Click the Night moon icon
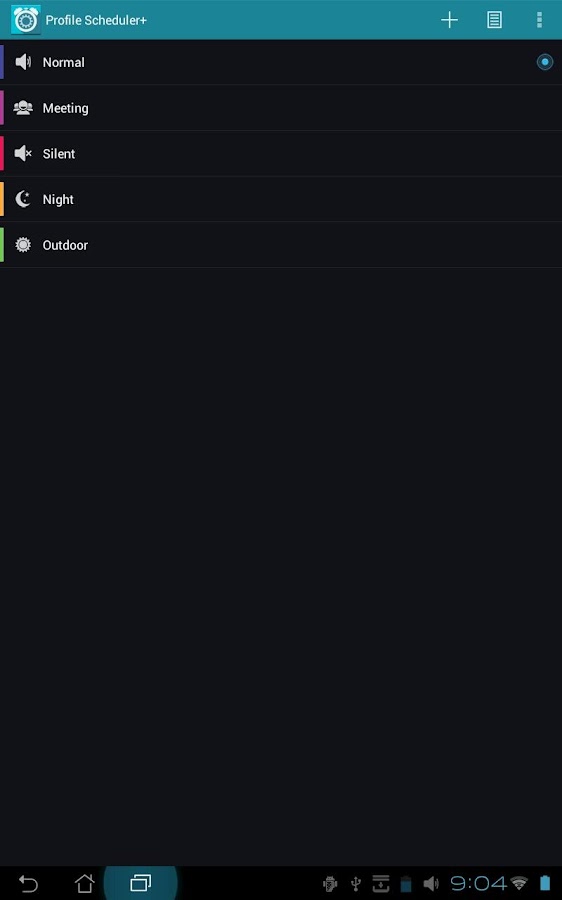 (x=23, y=199)
